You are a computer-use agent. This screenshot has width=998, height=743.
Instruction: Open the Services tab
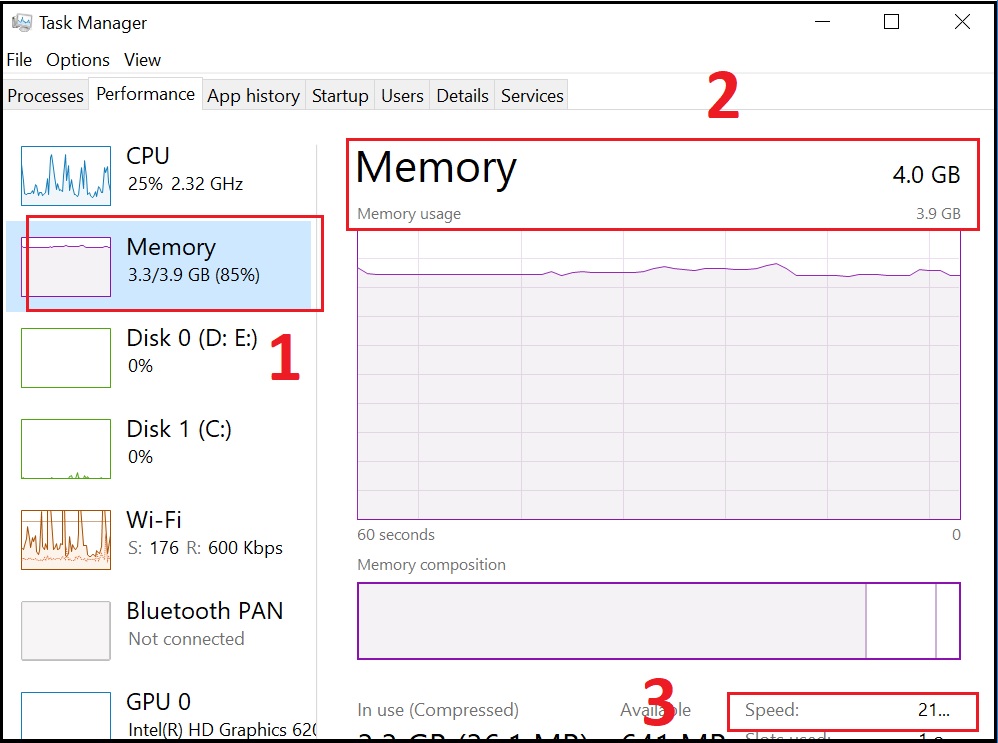click(x=532, y=96)
